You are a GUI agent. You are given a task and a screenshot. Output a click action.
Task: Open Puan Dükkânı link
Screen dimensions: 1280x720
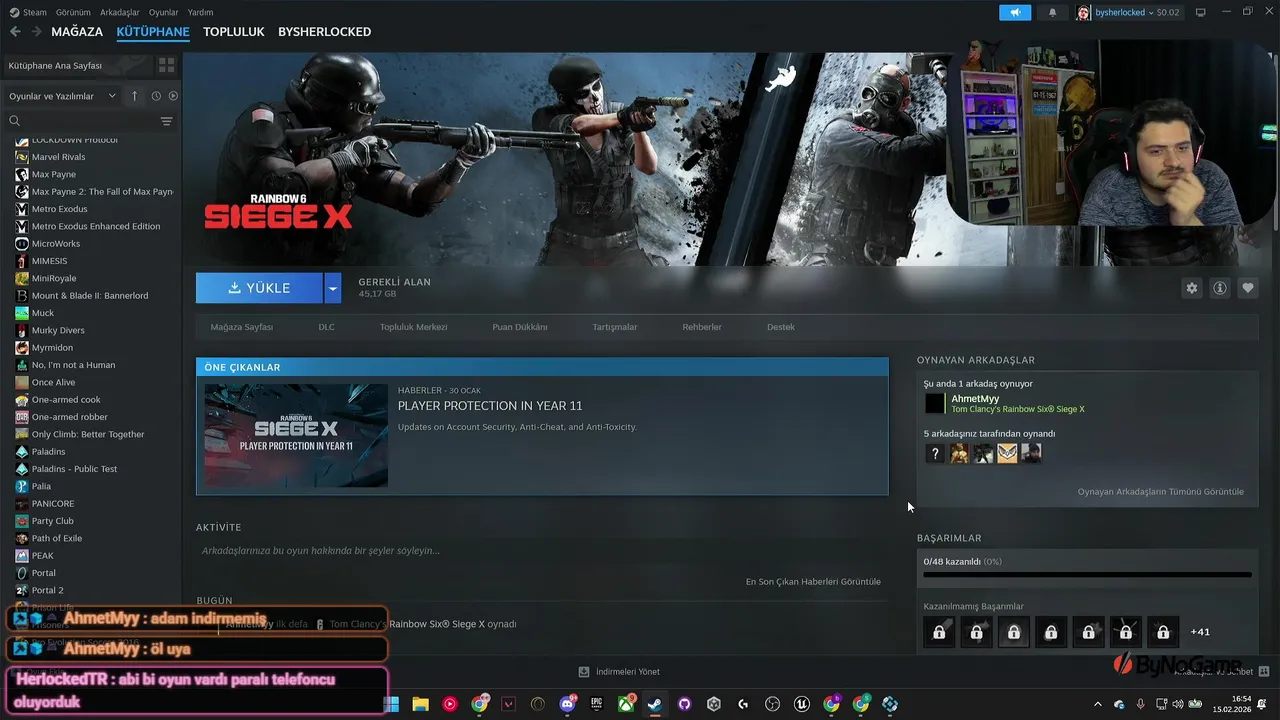point(520,327)
